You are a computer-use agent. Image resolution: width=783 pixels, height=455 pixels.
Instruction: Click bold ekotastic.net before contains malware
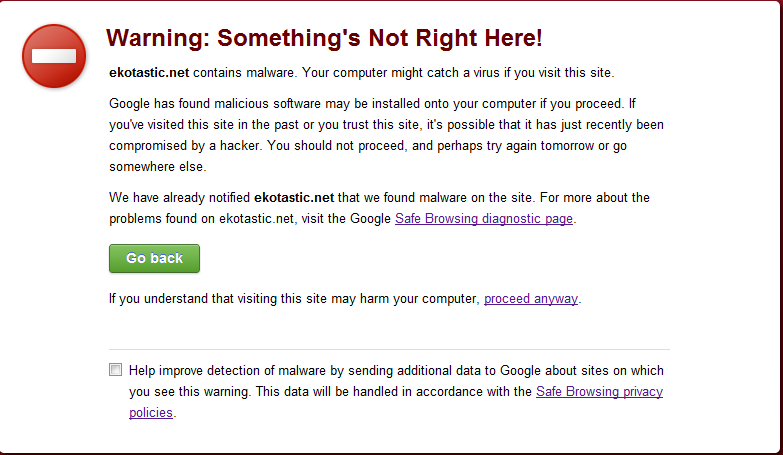149,73
